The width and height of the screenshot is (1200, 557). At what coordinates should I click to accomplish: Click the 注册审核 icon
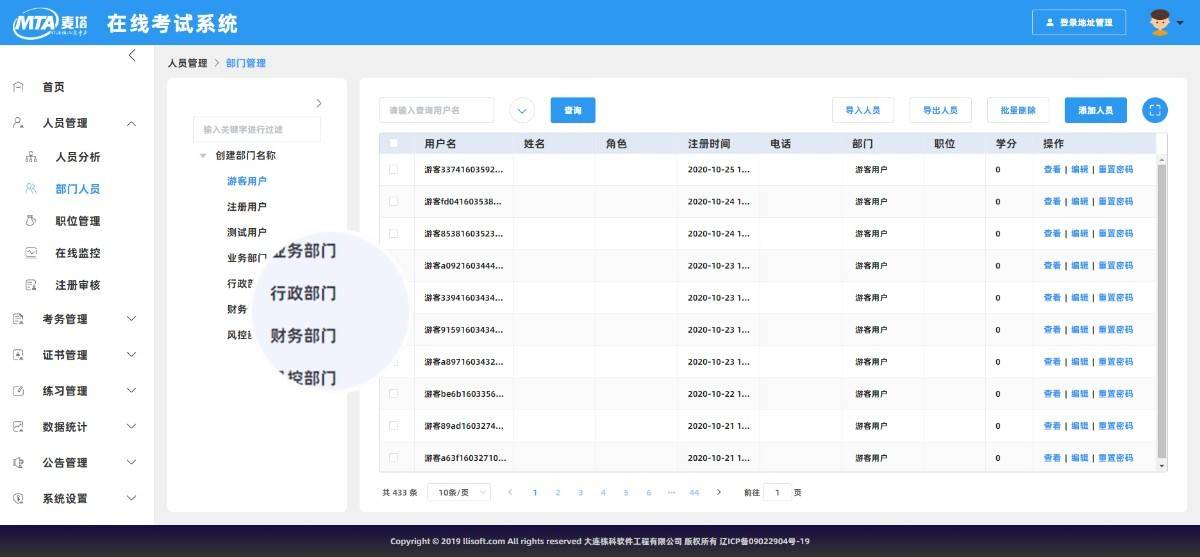point(31,285)
